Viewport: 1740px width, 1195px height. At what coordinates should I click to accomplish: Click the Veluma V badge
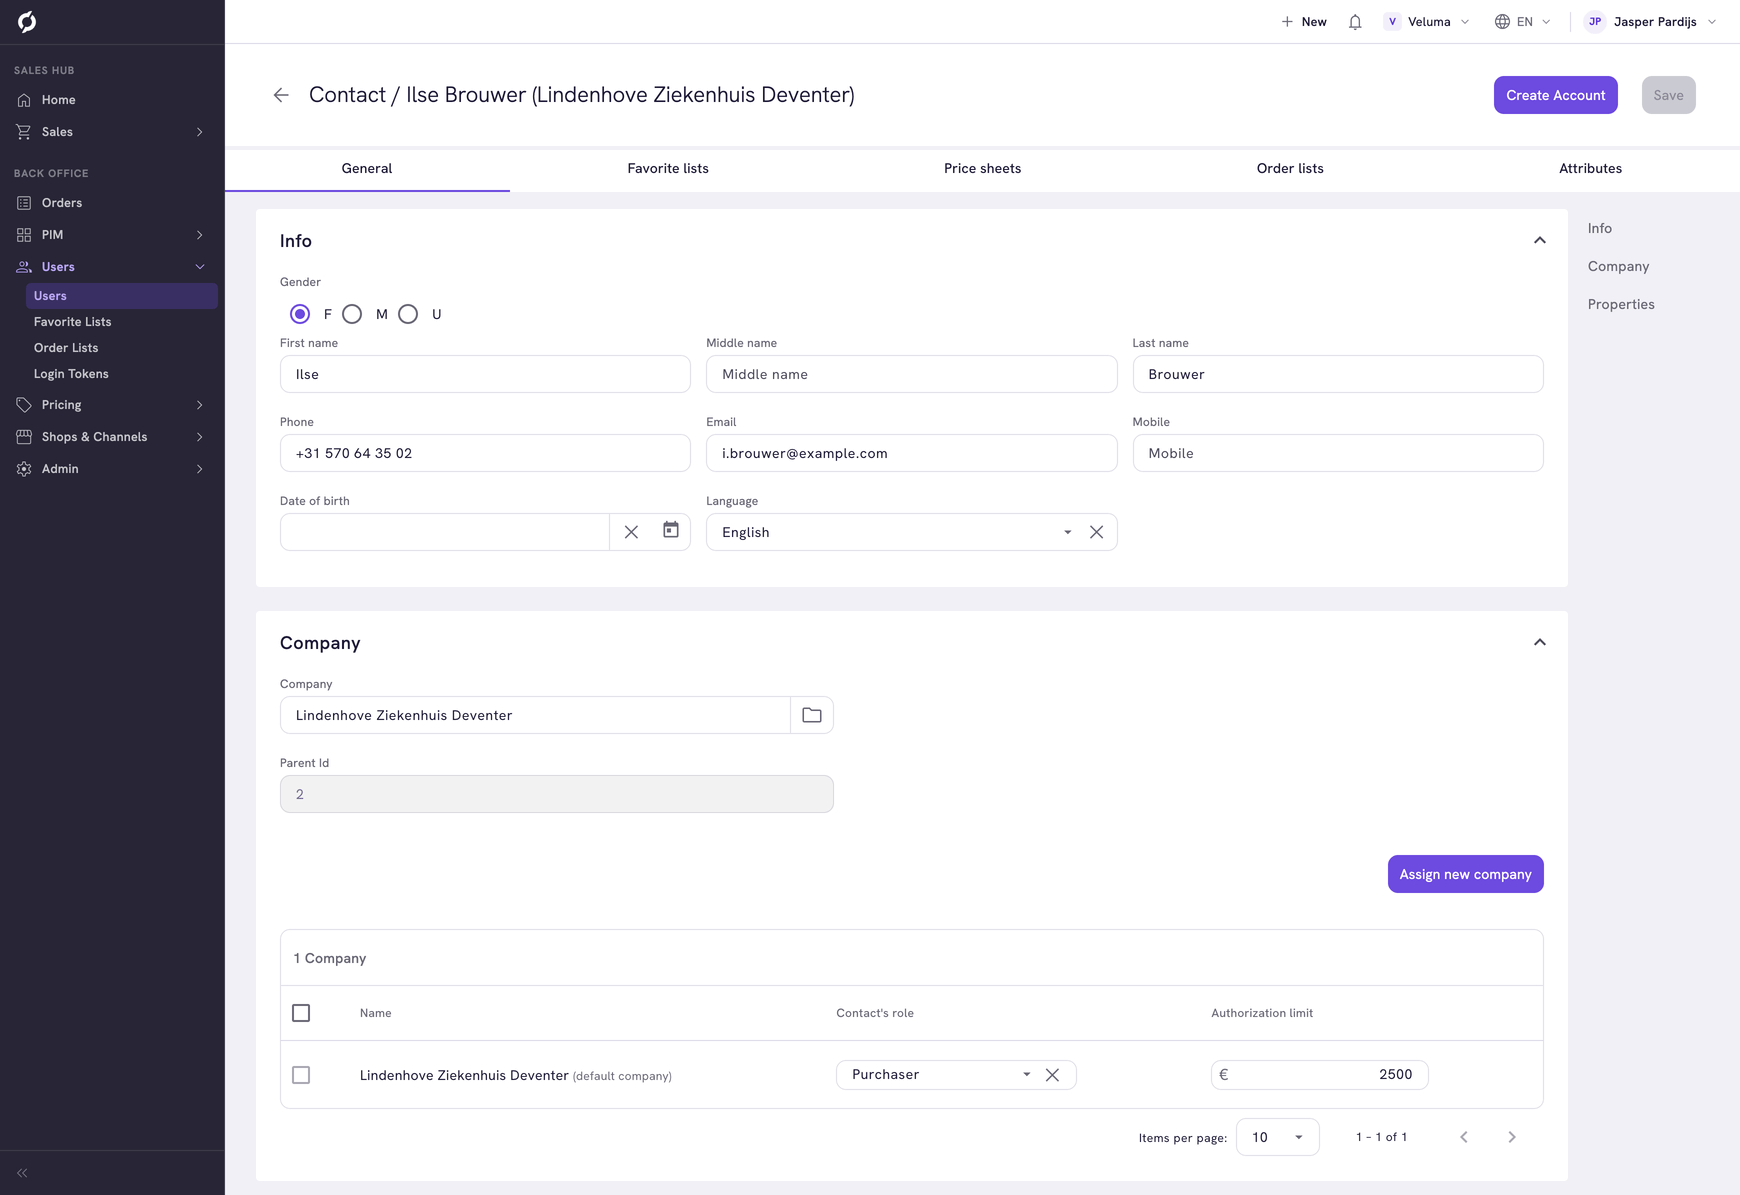[1392, 22]
